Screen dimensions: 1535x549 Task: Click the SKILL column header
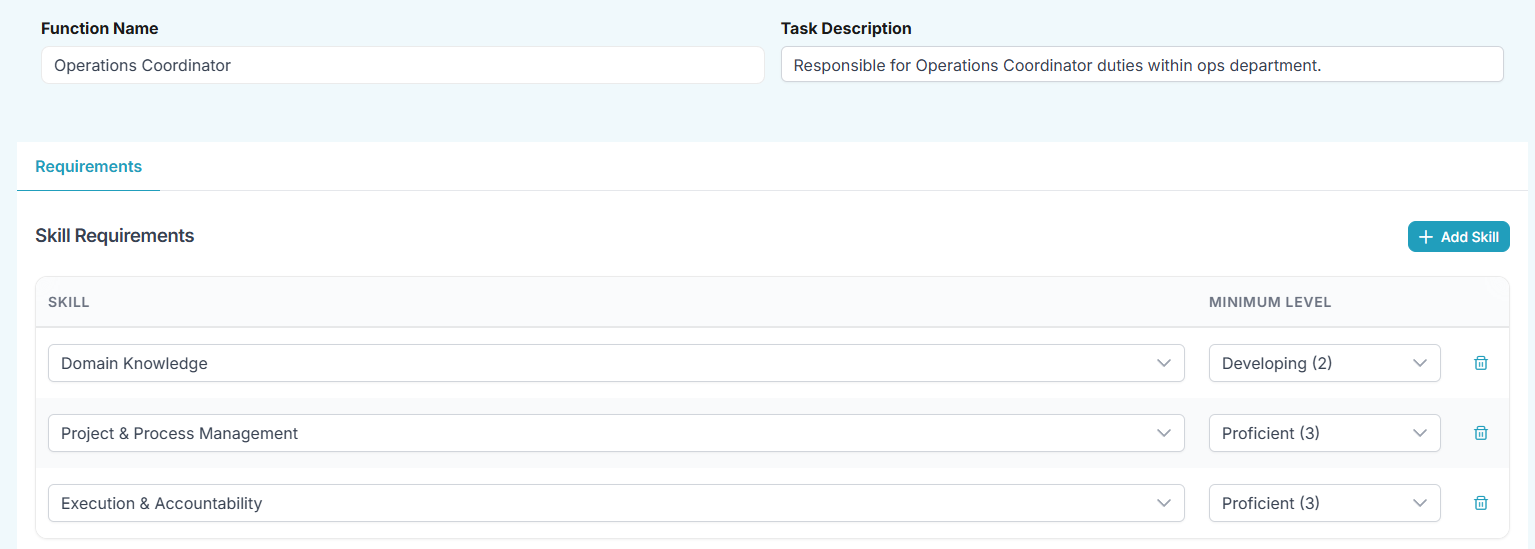tap(69, 302)
